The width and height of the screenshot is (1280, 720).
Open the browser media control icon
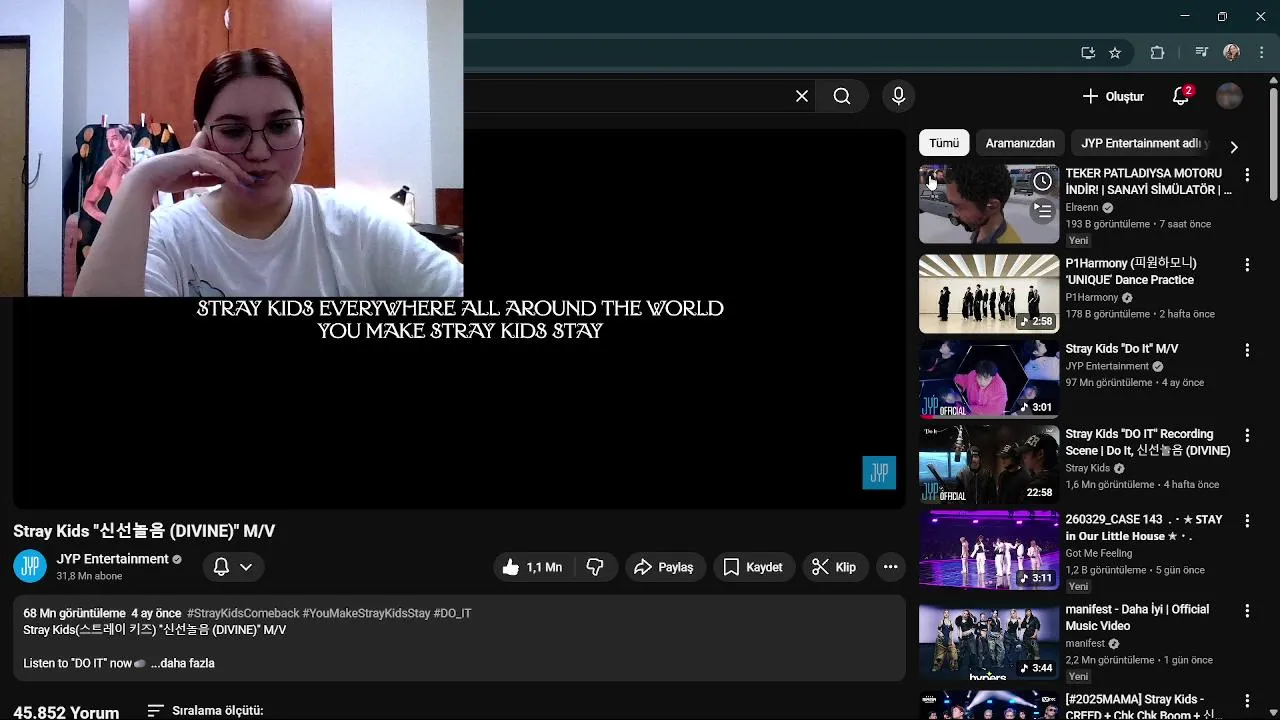pos(1202,53)
